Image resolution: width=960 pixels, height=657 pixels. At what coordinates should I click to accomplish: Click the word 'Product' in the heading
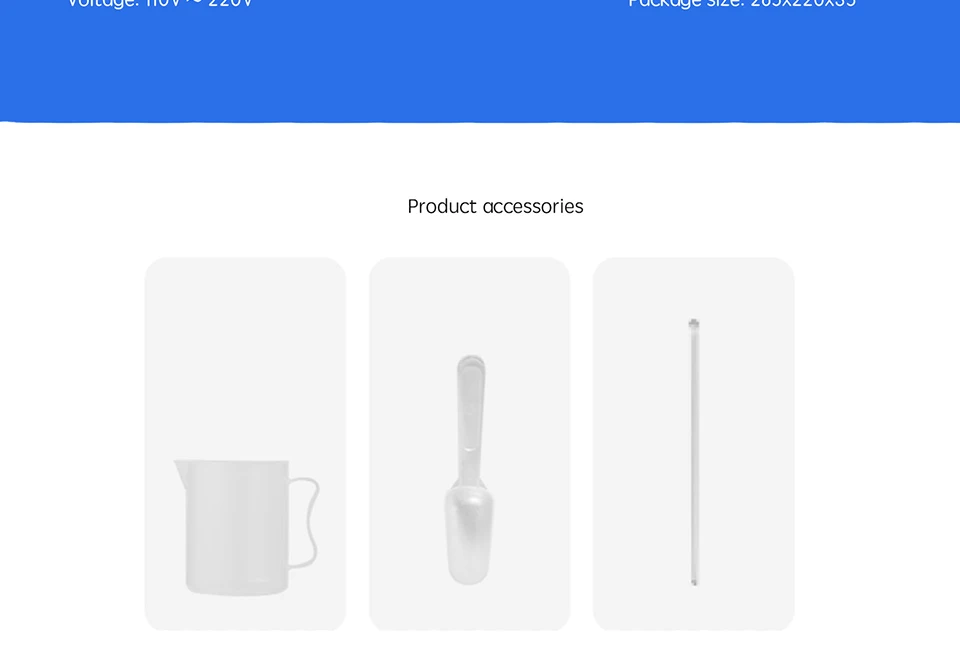[442, 206]
